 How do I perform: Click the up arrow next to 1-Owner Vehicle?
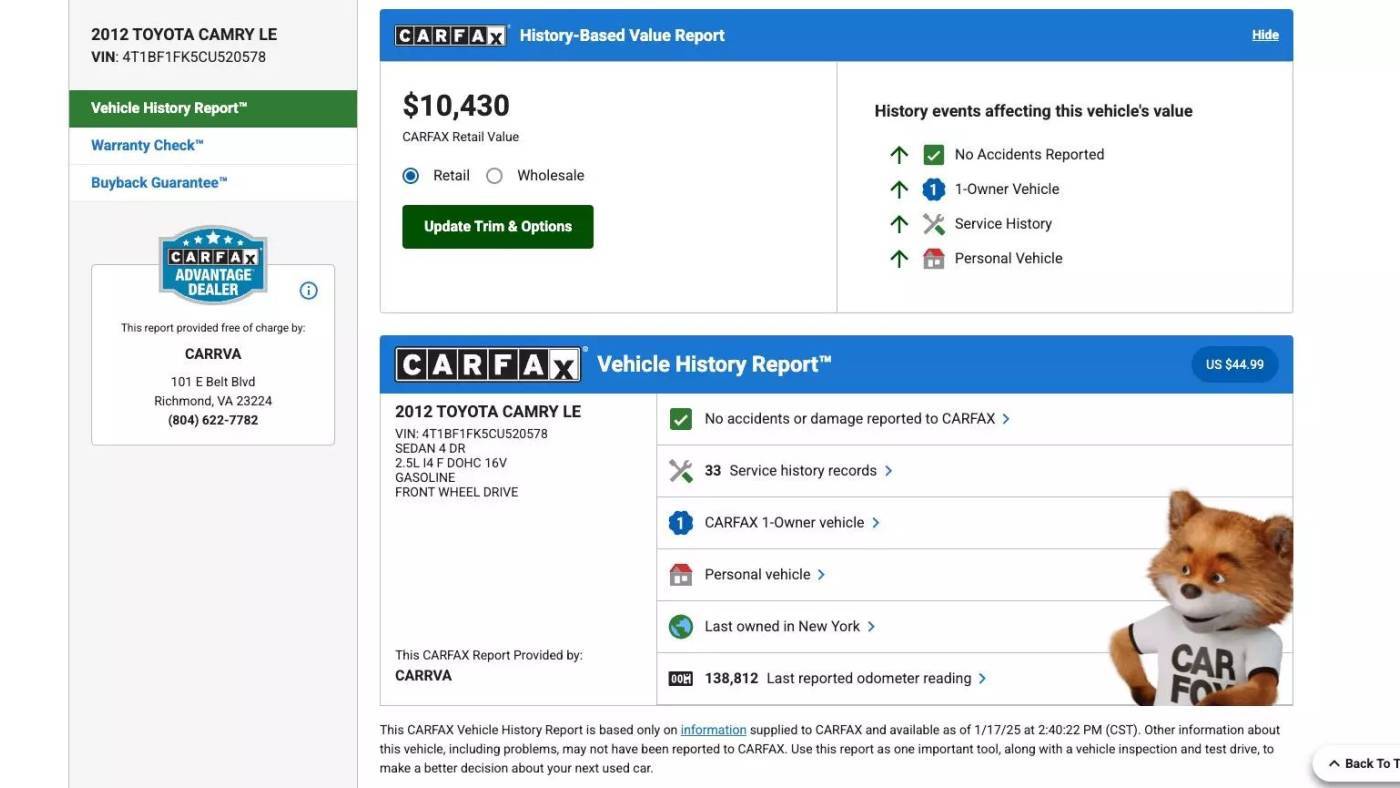tap(899, 189)
